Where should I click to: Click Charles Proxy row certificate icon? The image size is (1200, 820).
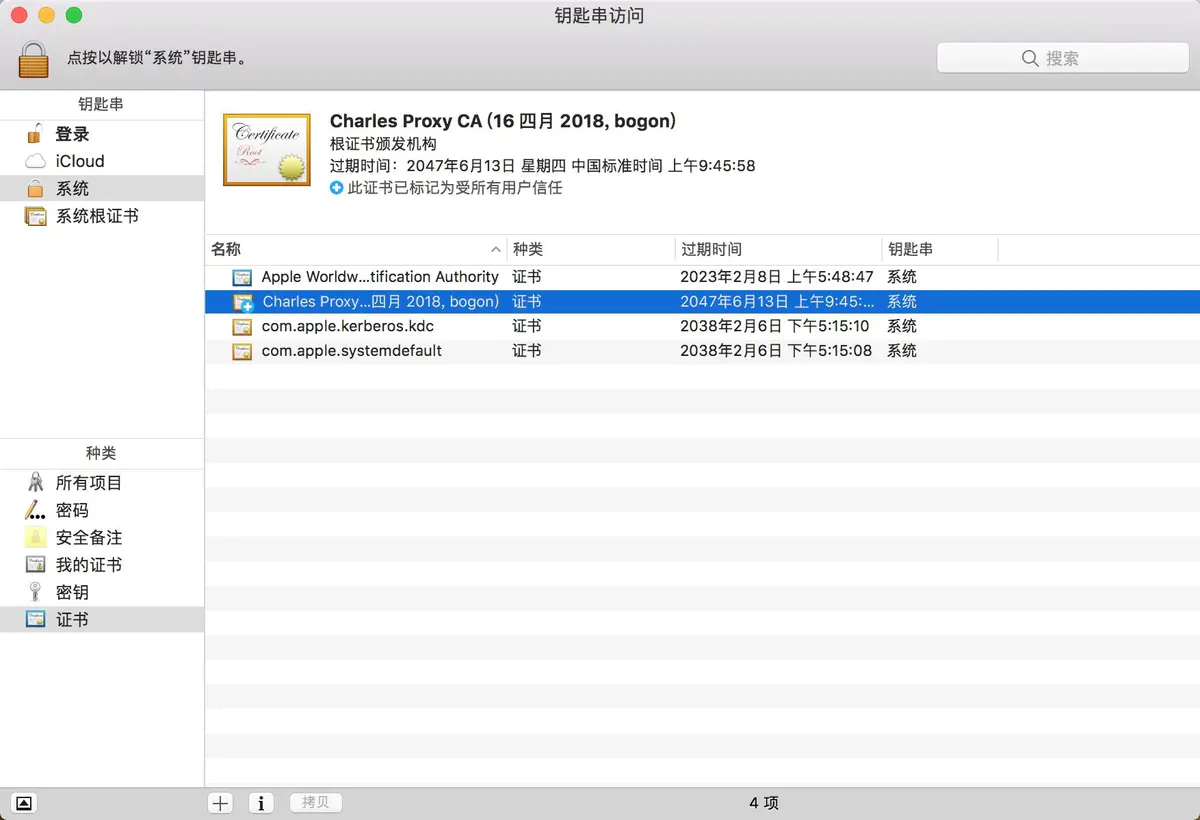[x=242, y=302]
